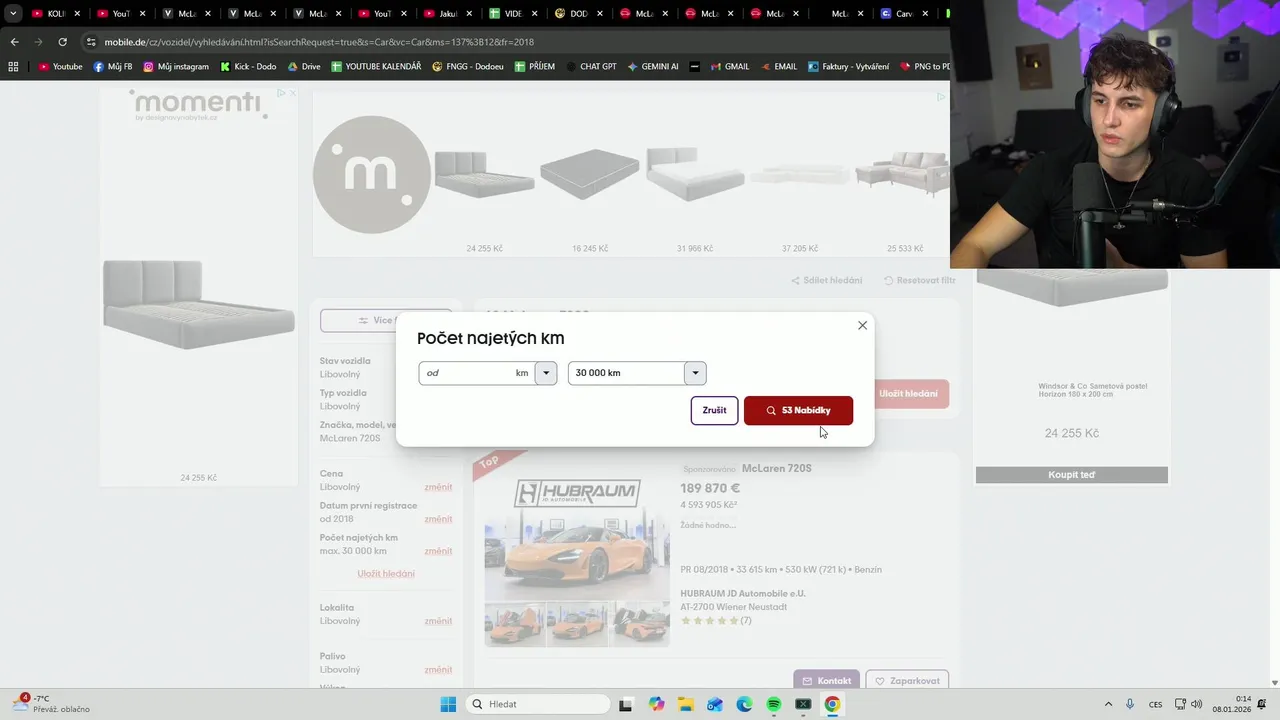Open Microsoft Edge on taskbar

tap(744, 704)
